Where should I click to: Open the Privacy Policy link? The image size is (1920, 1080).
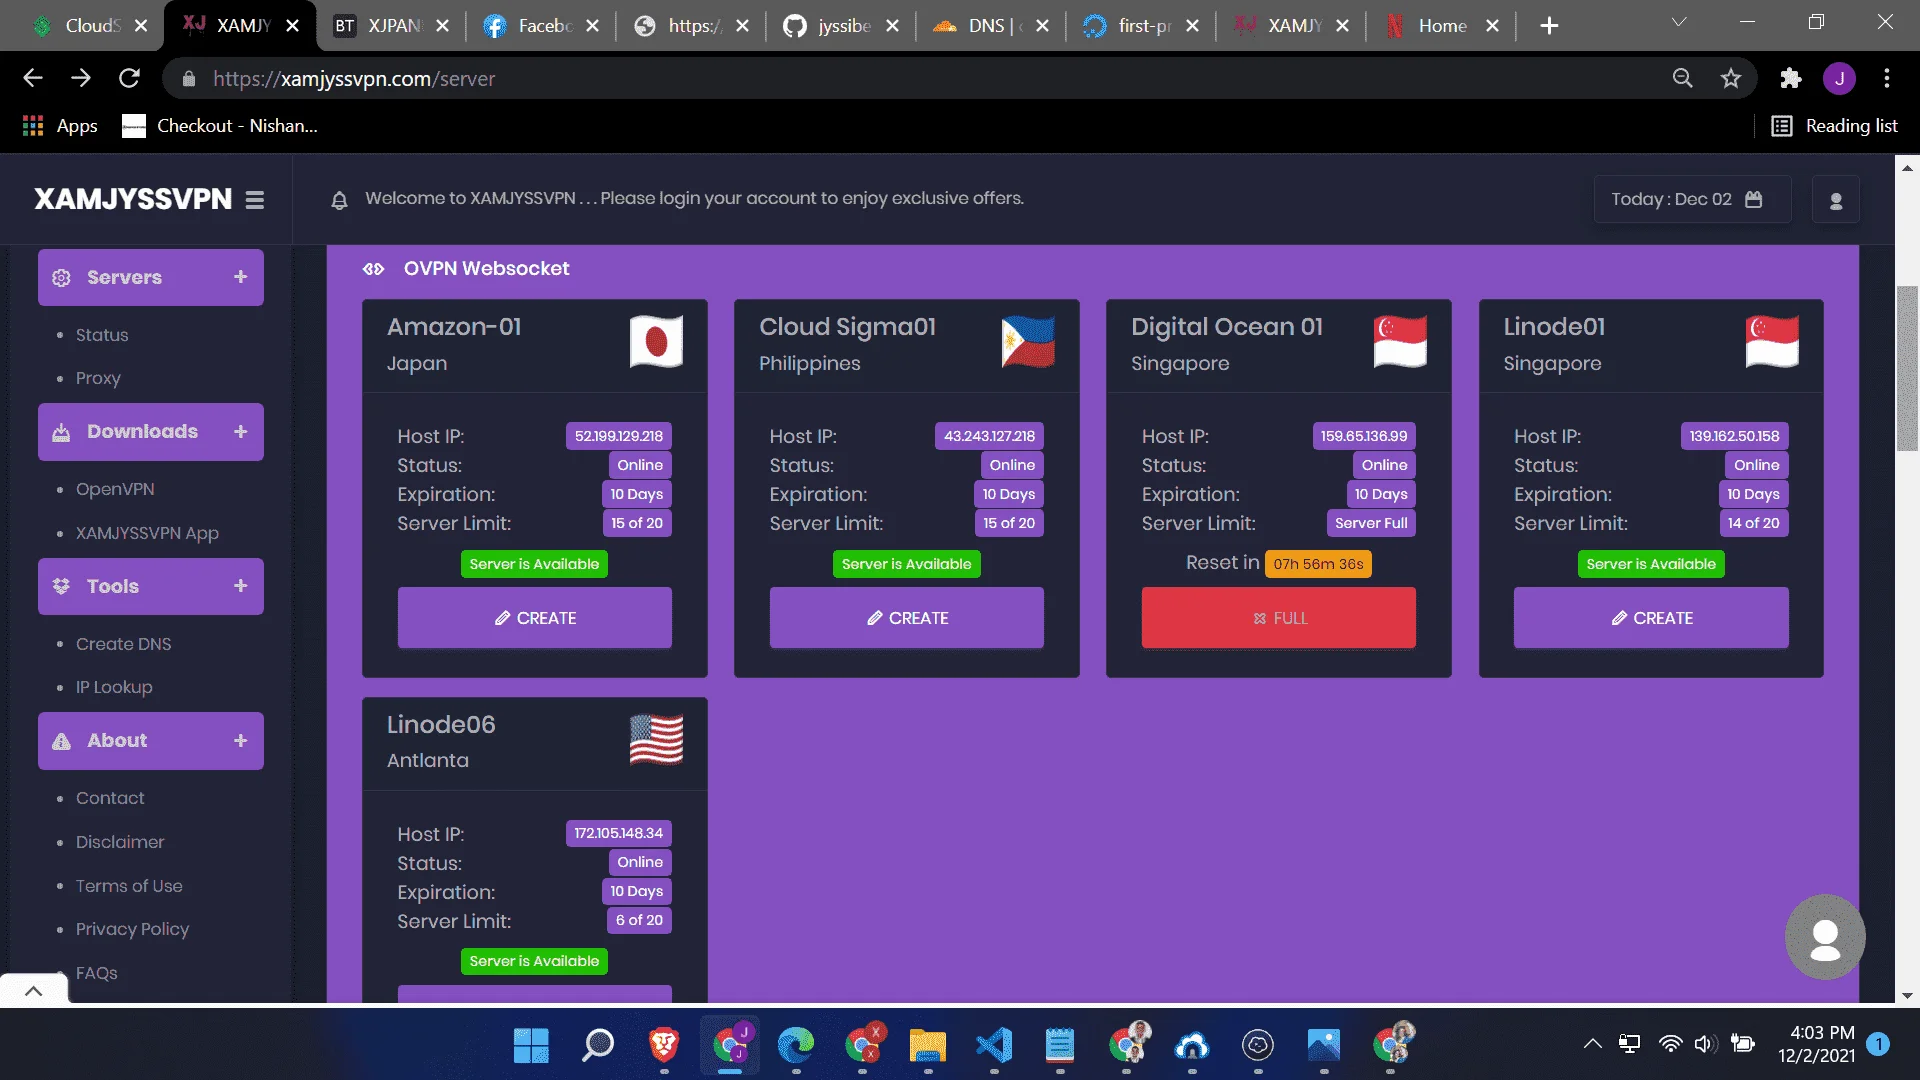(x=132, y=930)
